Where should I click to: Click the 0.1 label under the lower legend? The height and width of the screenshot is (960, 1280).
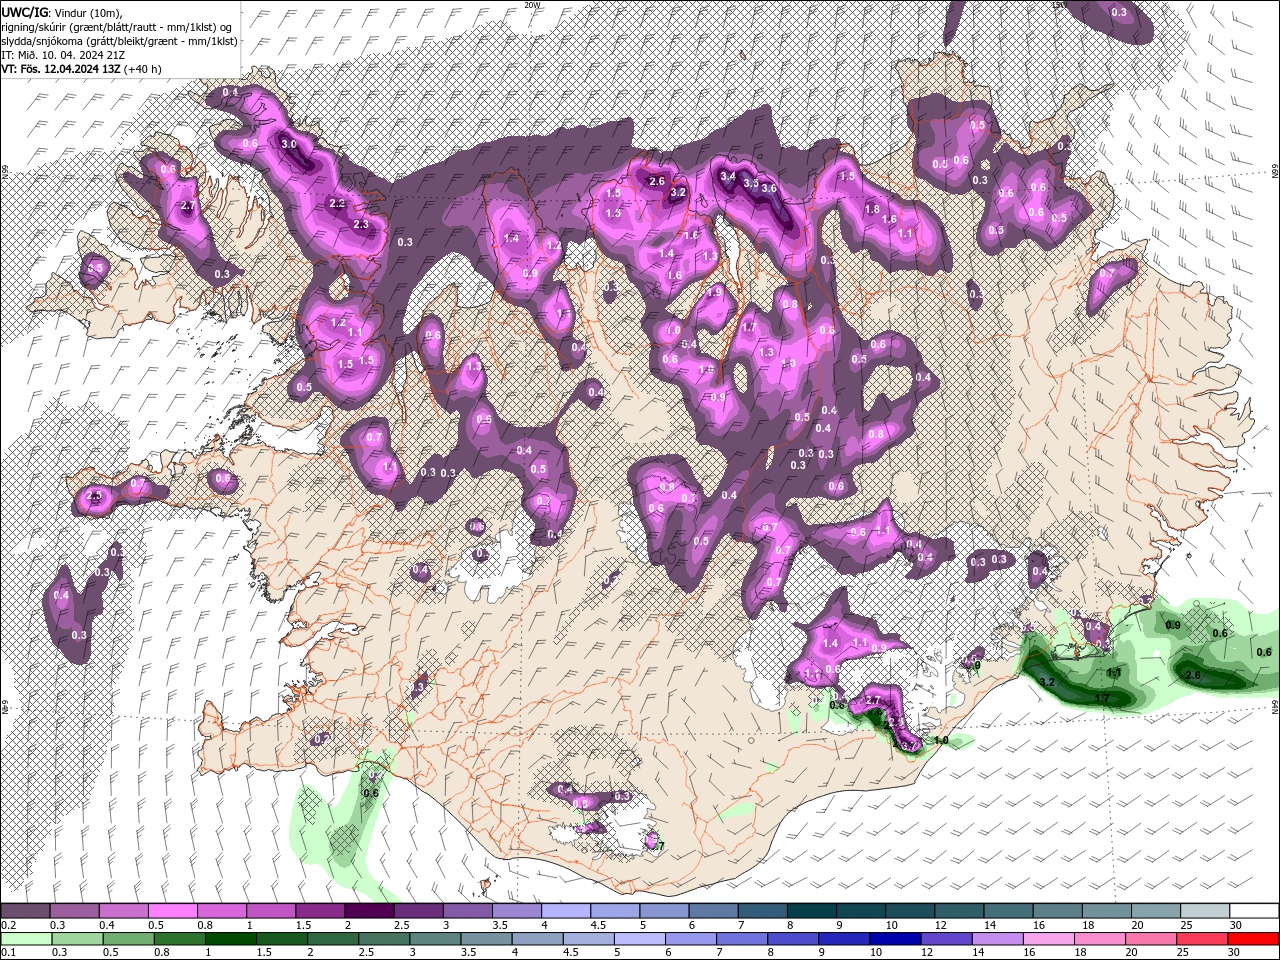tap(7, 953)
